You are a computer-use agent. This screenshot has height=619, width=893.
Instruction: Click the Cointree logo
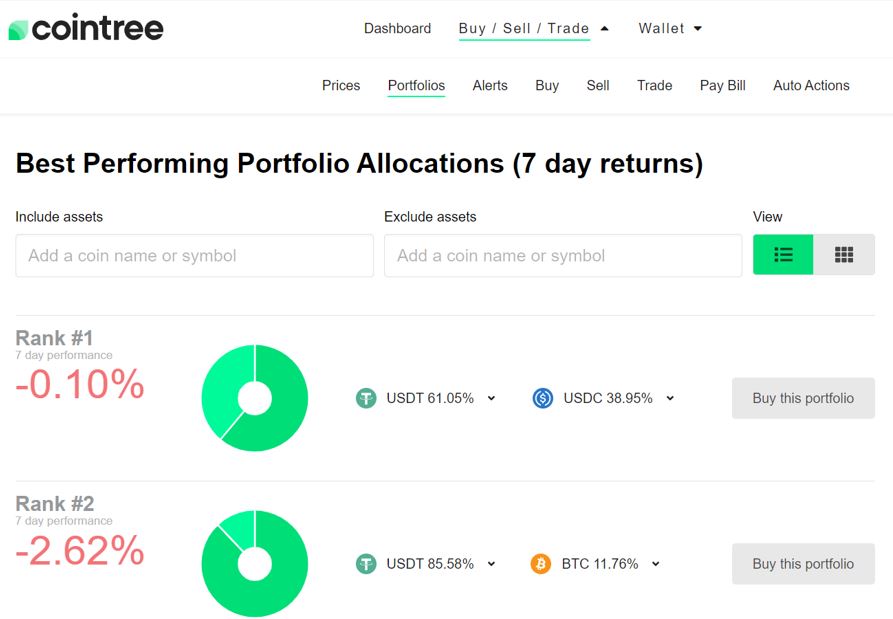tap(86, 28)
